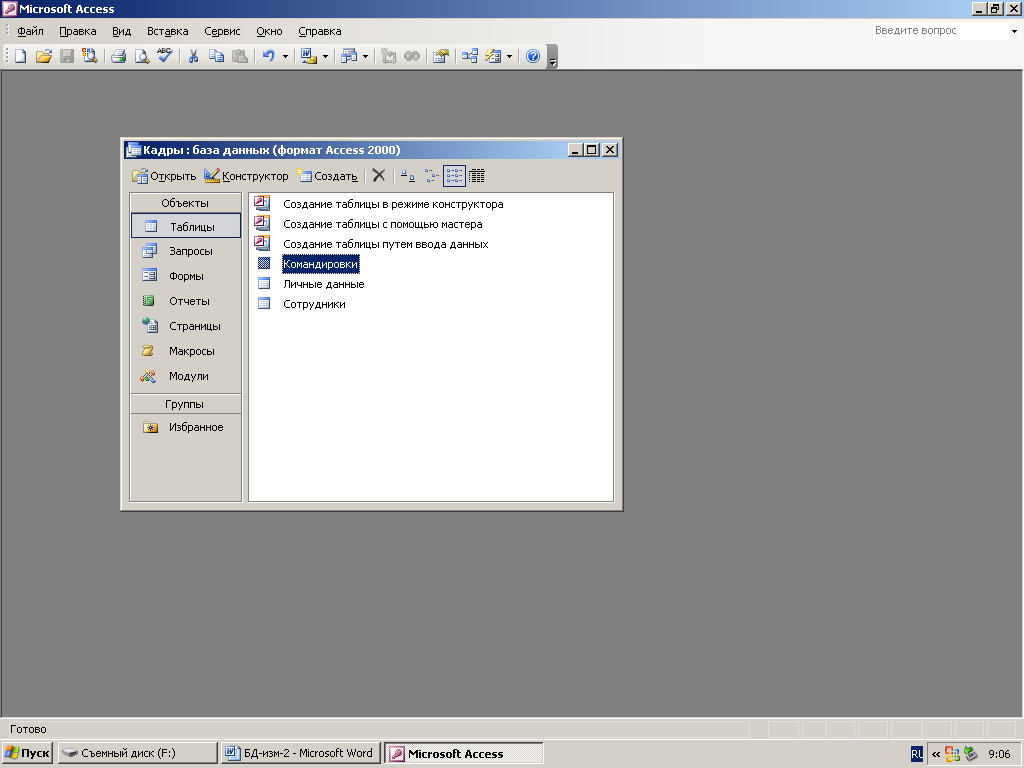Viewport: 1024px width, 768px height.
Task: Click the Open file folder icon
Action: [x=44, y=56]
